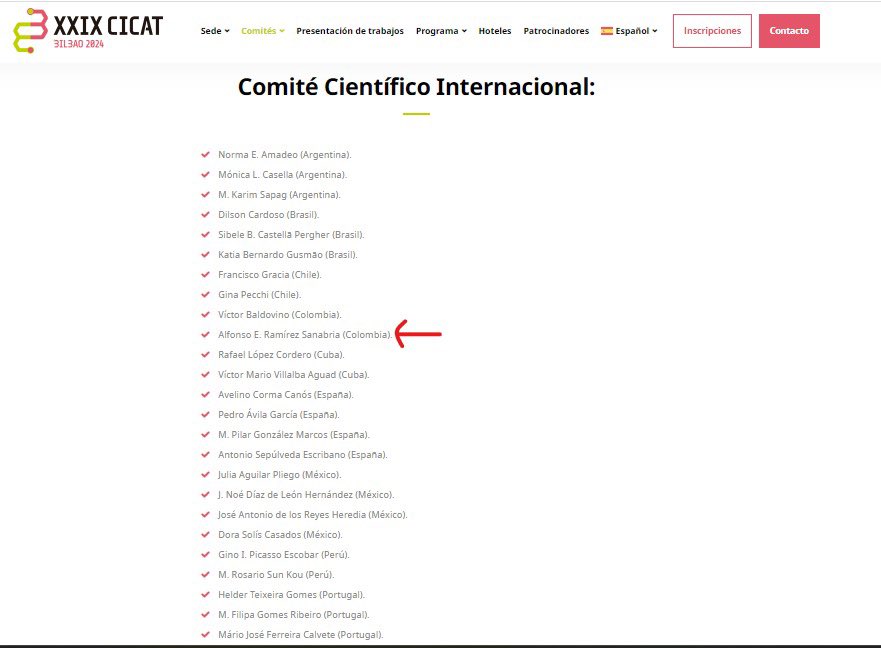This screenshot has height=648, width=881.
Task: Select M. Karim Sapag (Argentina) entry
Action: tap(279, 194)
